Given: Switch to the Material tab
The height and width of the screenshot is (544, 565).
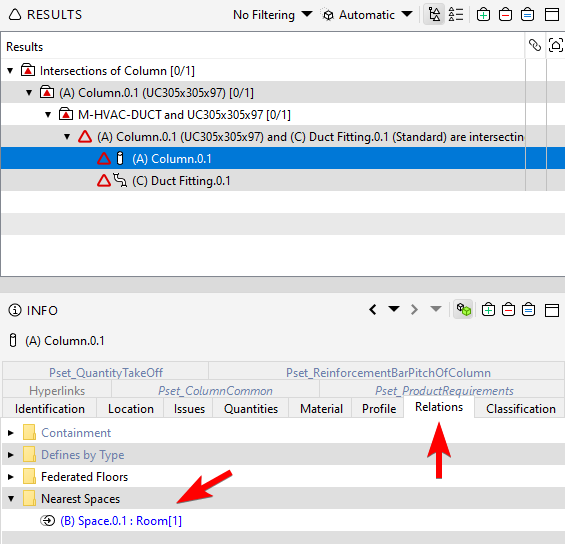Looking at the screenshot, I should [x=321, y=409].
